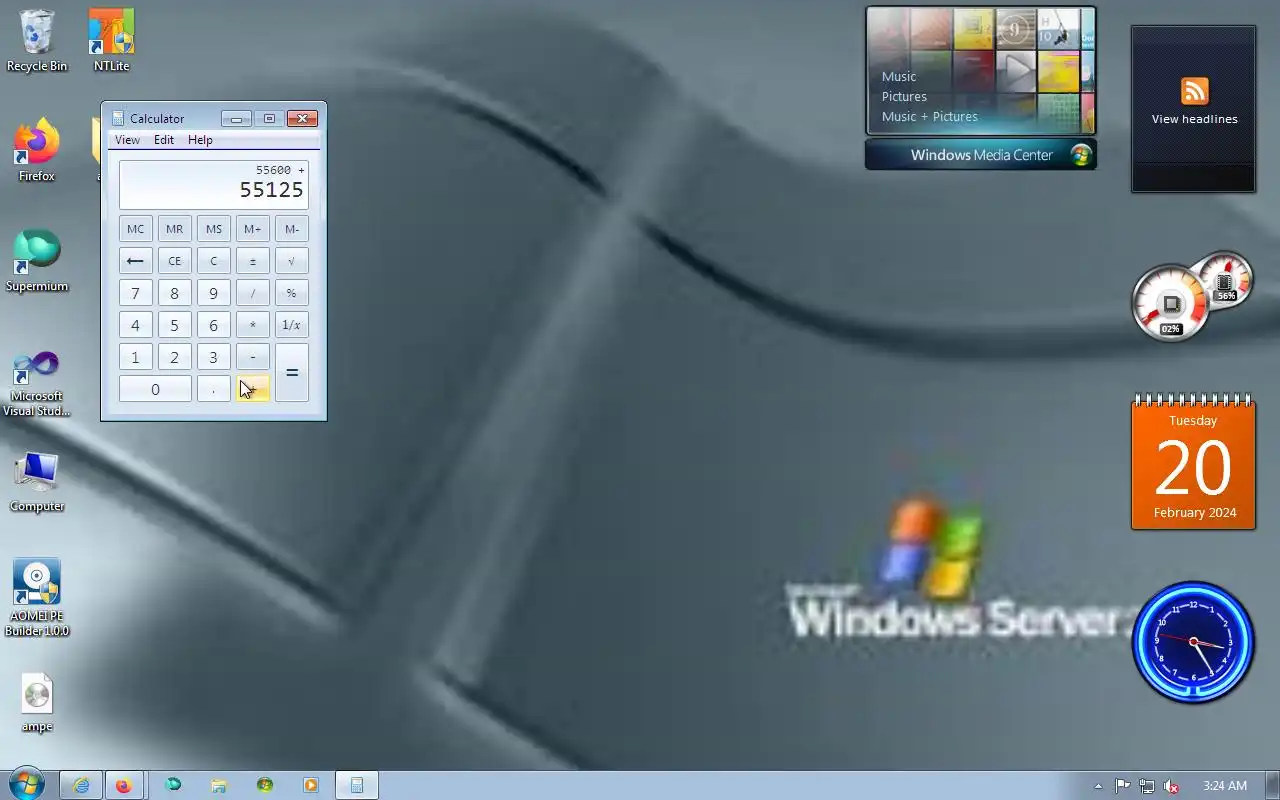Click the orange calendar gadget showing 20
This screenshot has width=1280, height=800.
[1193, 462]
